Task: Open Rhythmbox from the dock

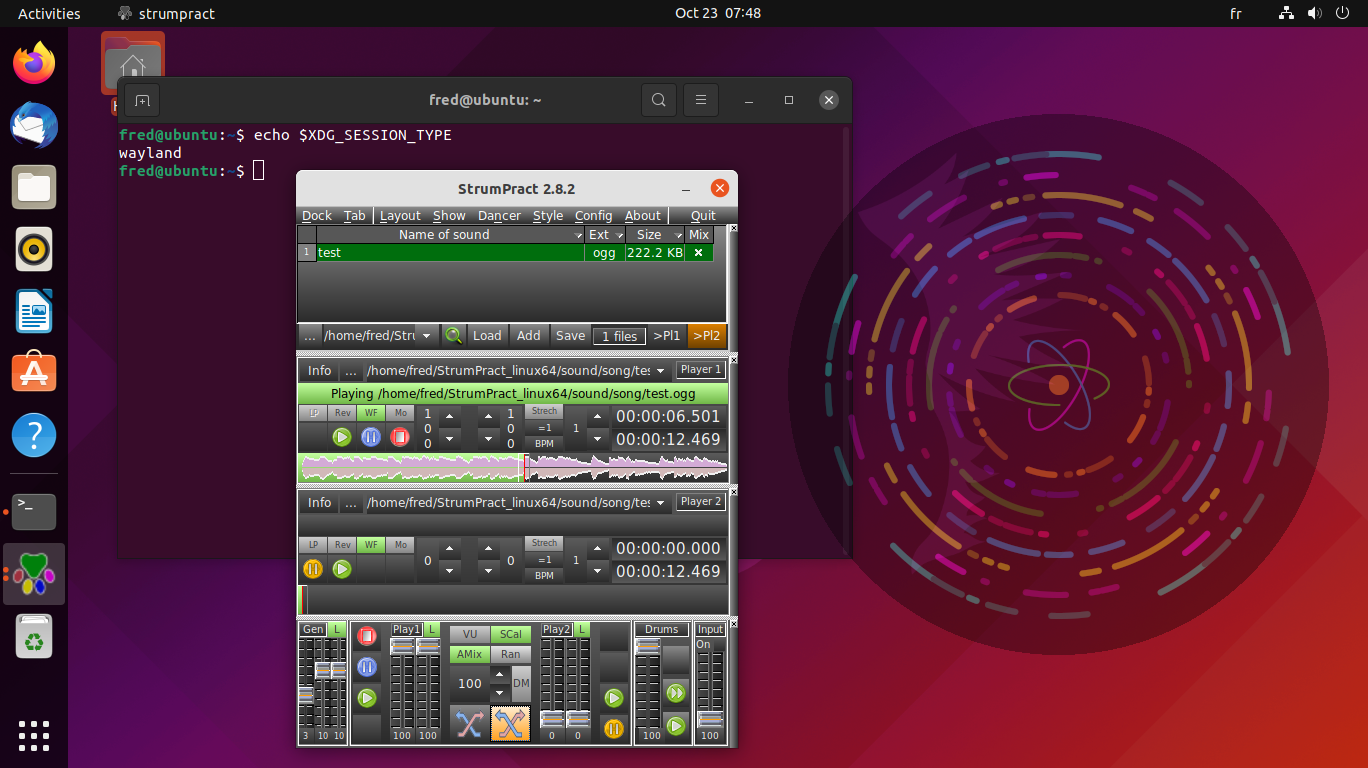Action: pyautogui.click(x=34, y=249)
